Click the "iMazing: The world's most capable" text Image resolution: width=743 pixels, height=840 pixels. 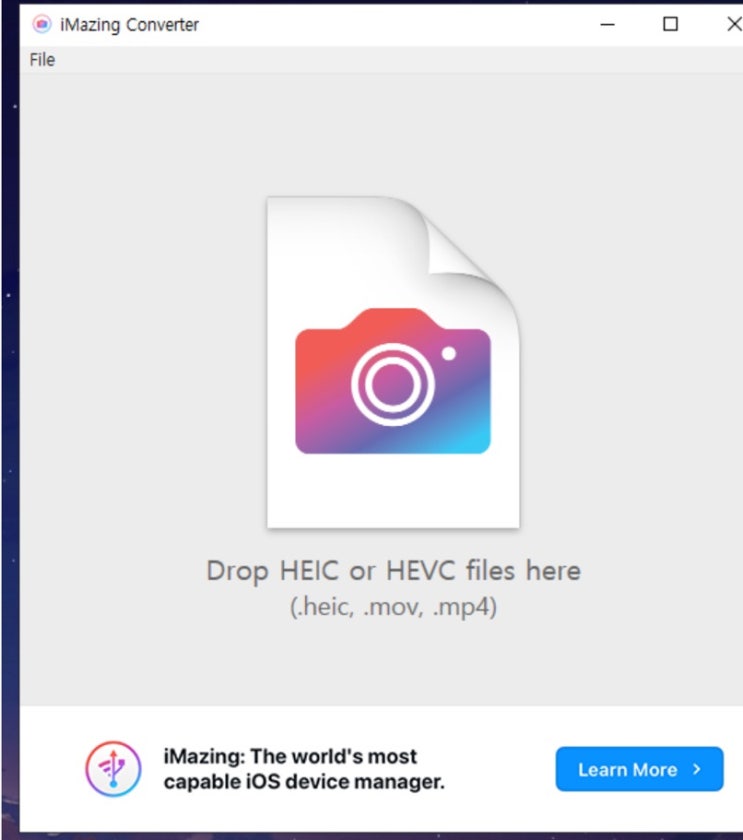pyautogui.click(x=304, y=769)
